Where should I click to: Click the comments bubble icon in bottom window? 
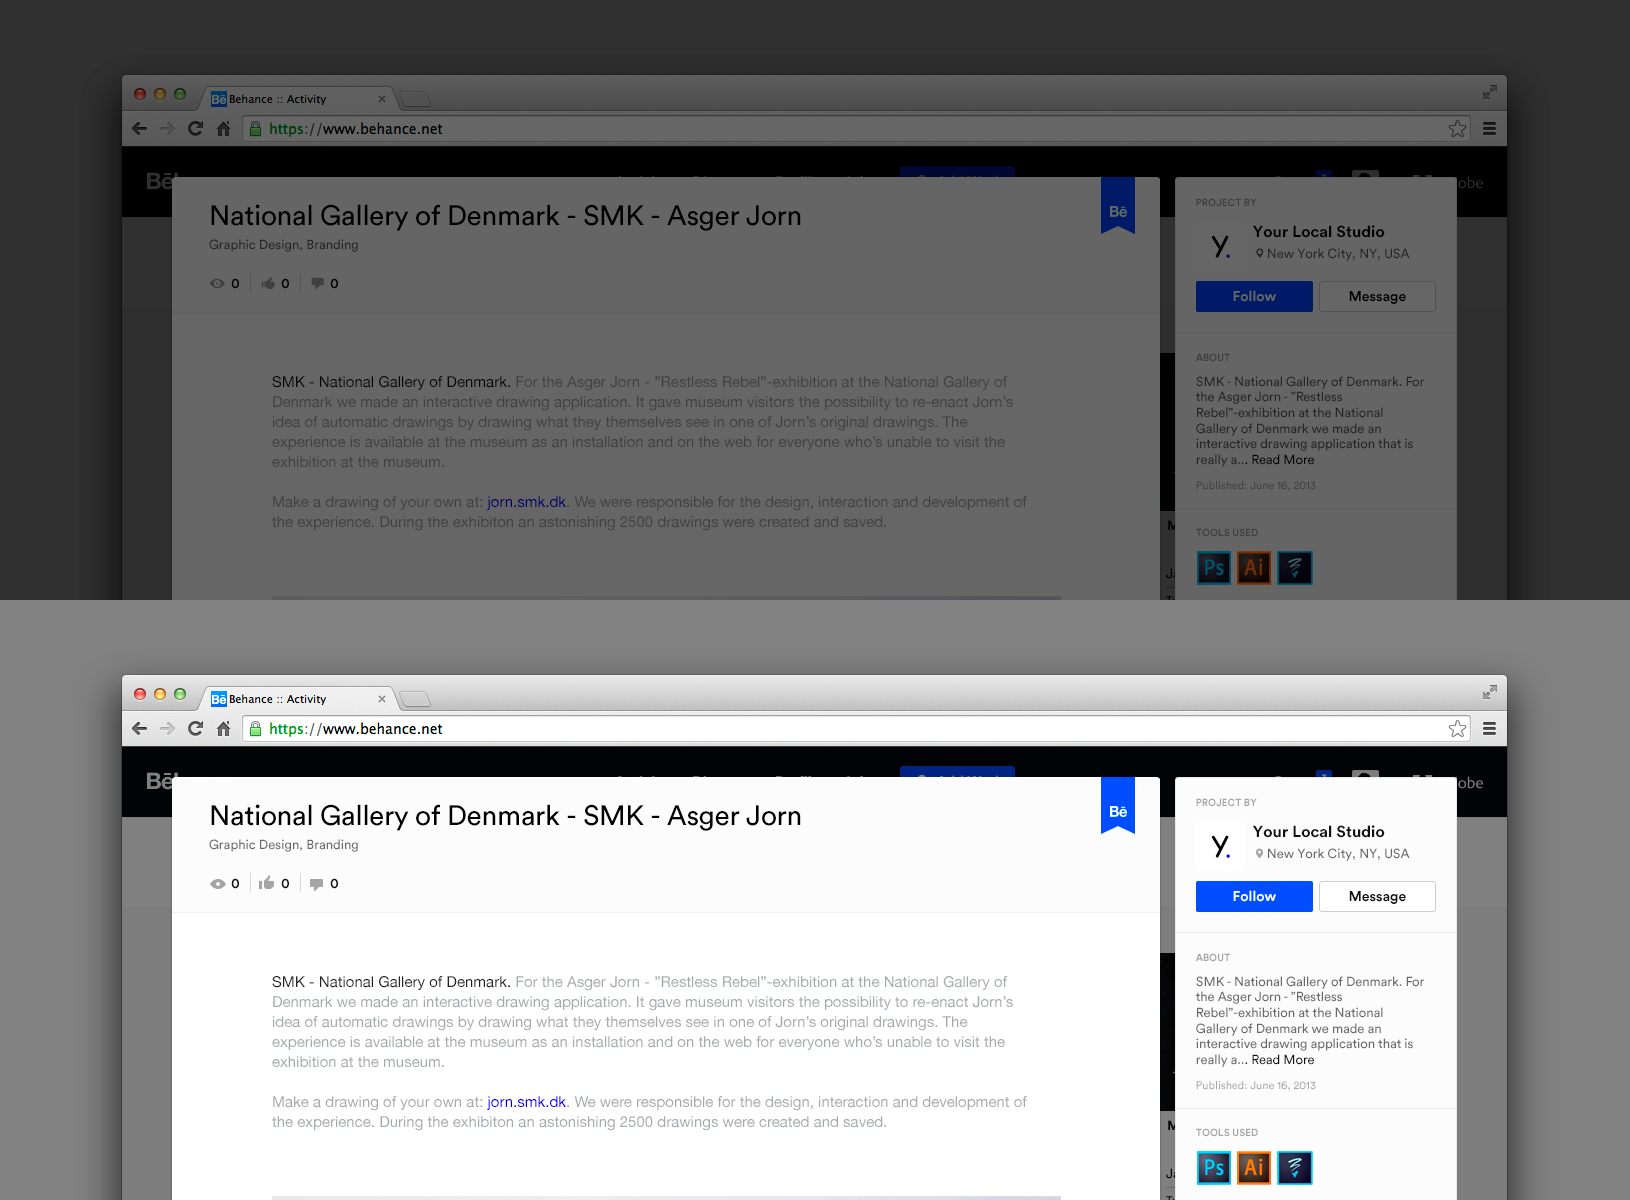click(x=317, y=883)
